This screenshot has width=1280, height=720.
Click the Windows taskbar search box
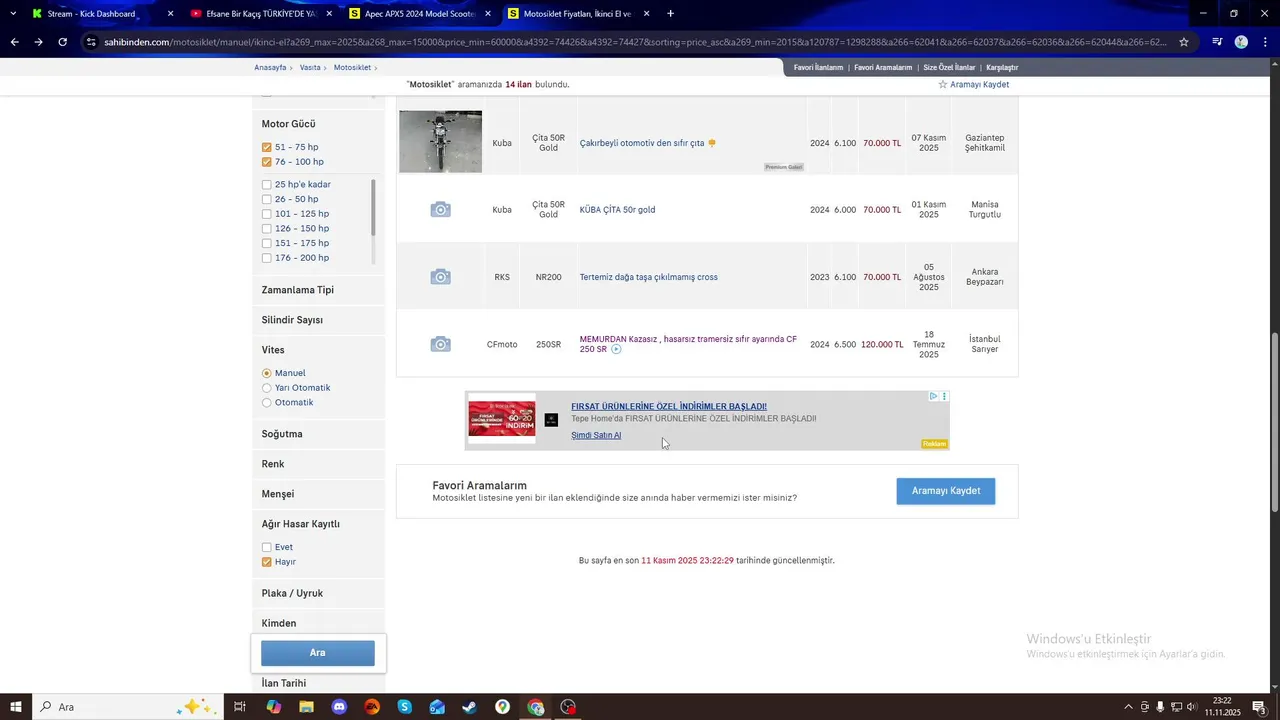click(126, 707)
